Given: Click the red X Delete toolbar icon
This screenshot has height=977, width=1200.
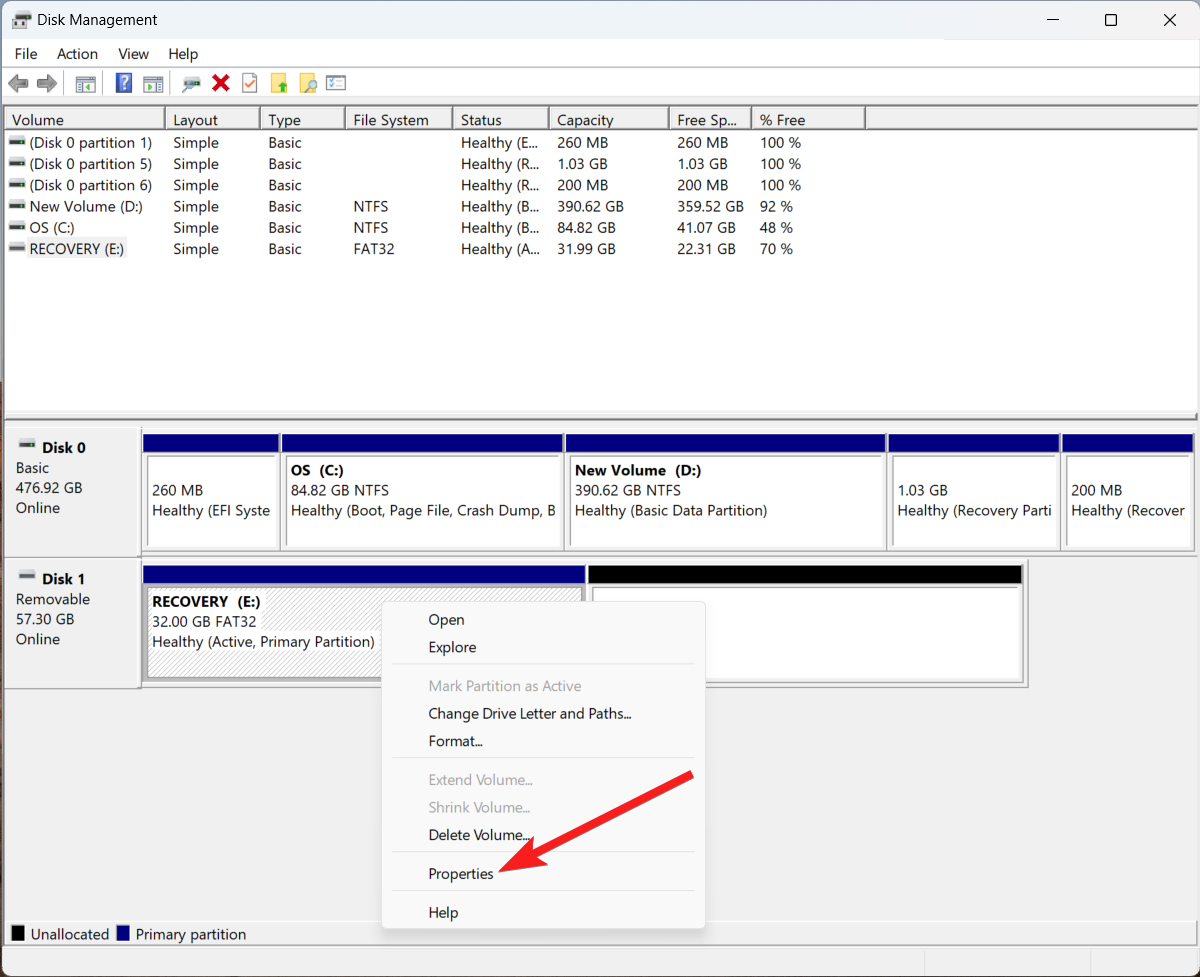Looking at the screenshot, I should pos(221,84).
